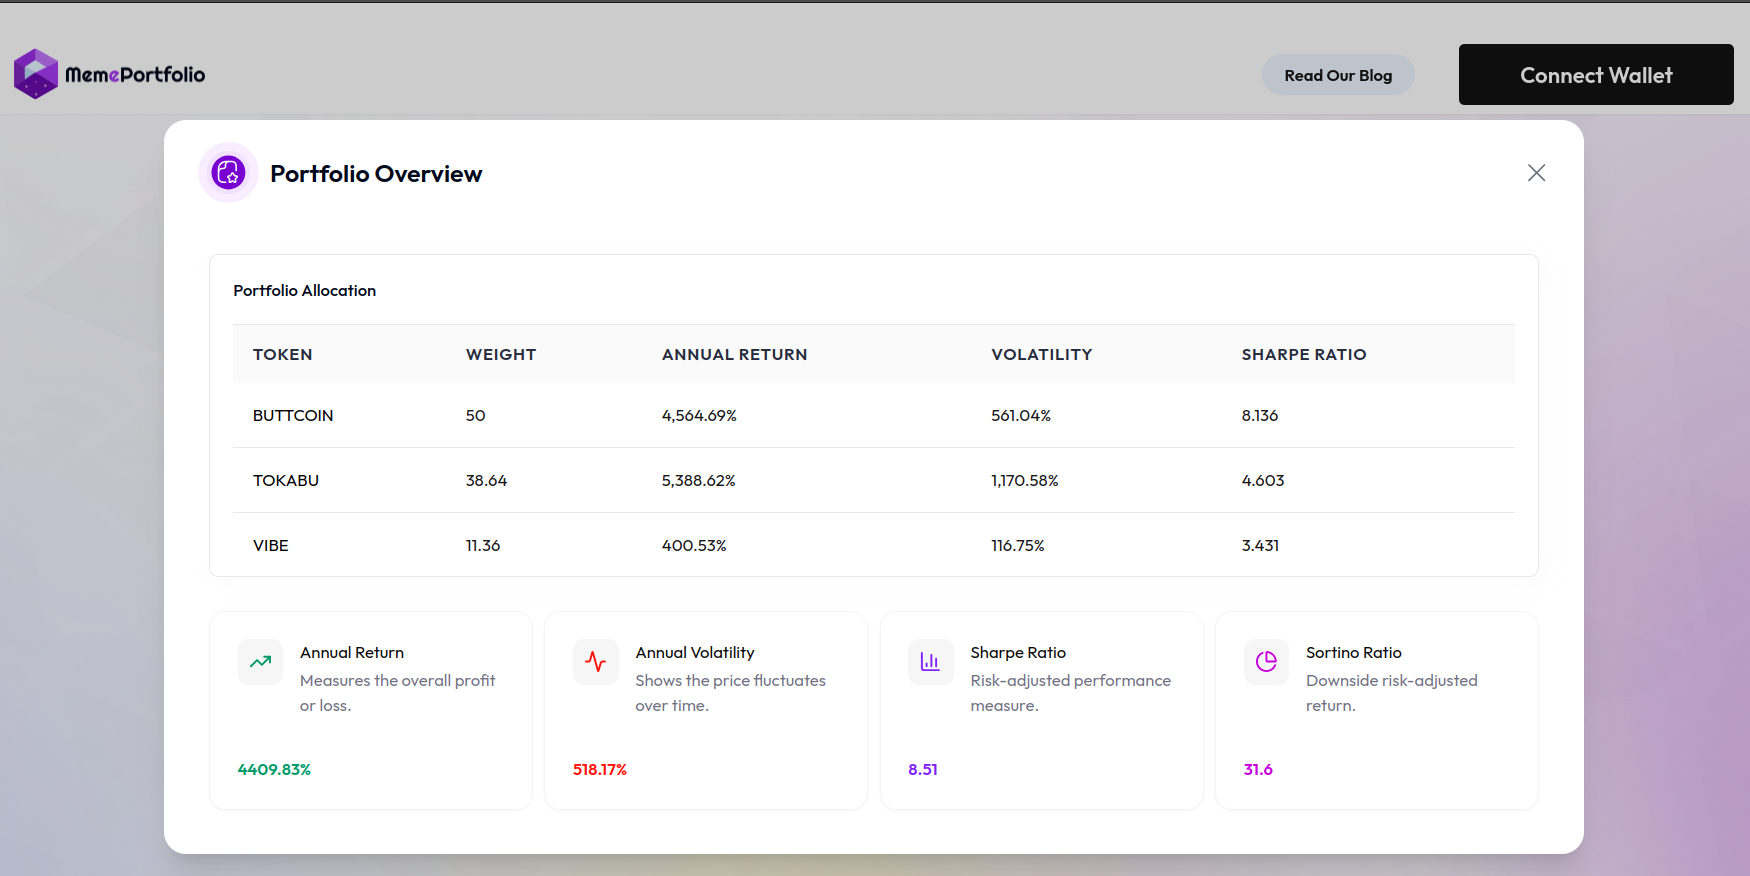Click the WEIGHT column header
Image resolution: width=1750 pixels, height=876 pixels.
(500, 354)
